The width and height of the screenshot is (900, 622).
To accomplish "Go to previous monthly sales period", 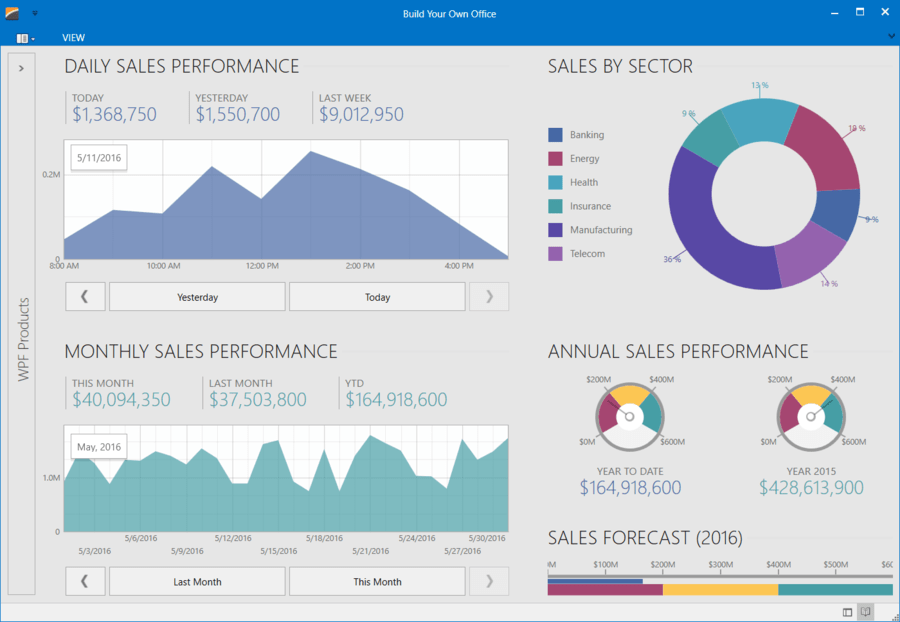I will coord(85,581).
